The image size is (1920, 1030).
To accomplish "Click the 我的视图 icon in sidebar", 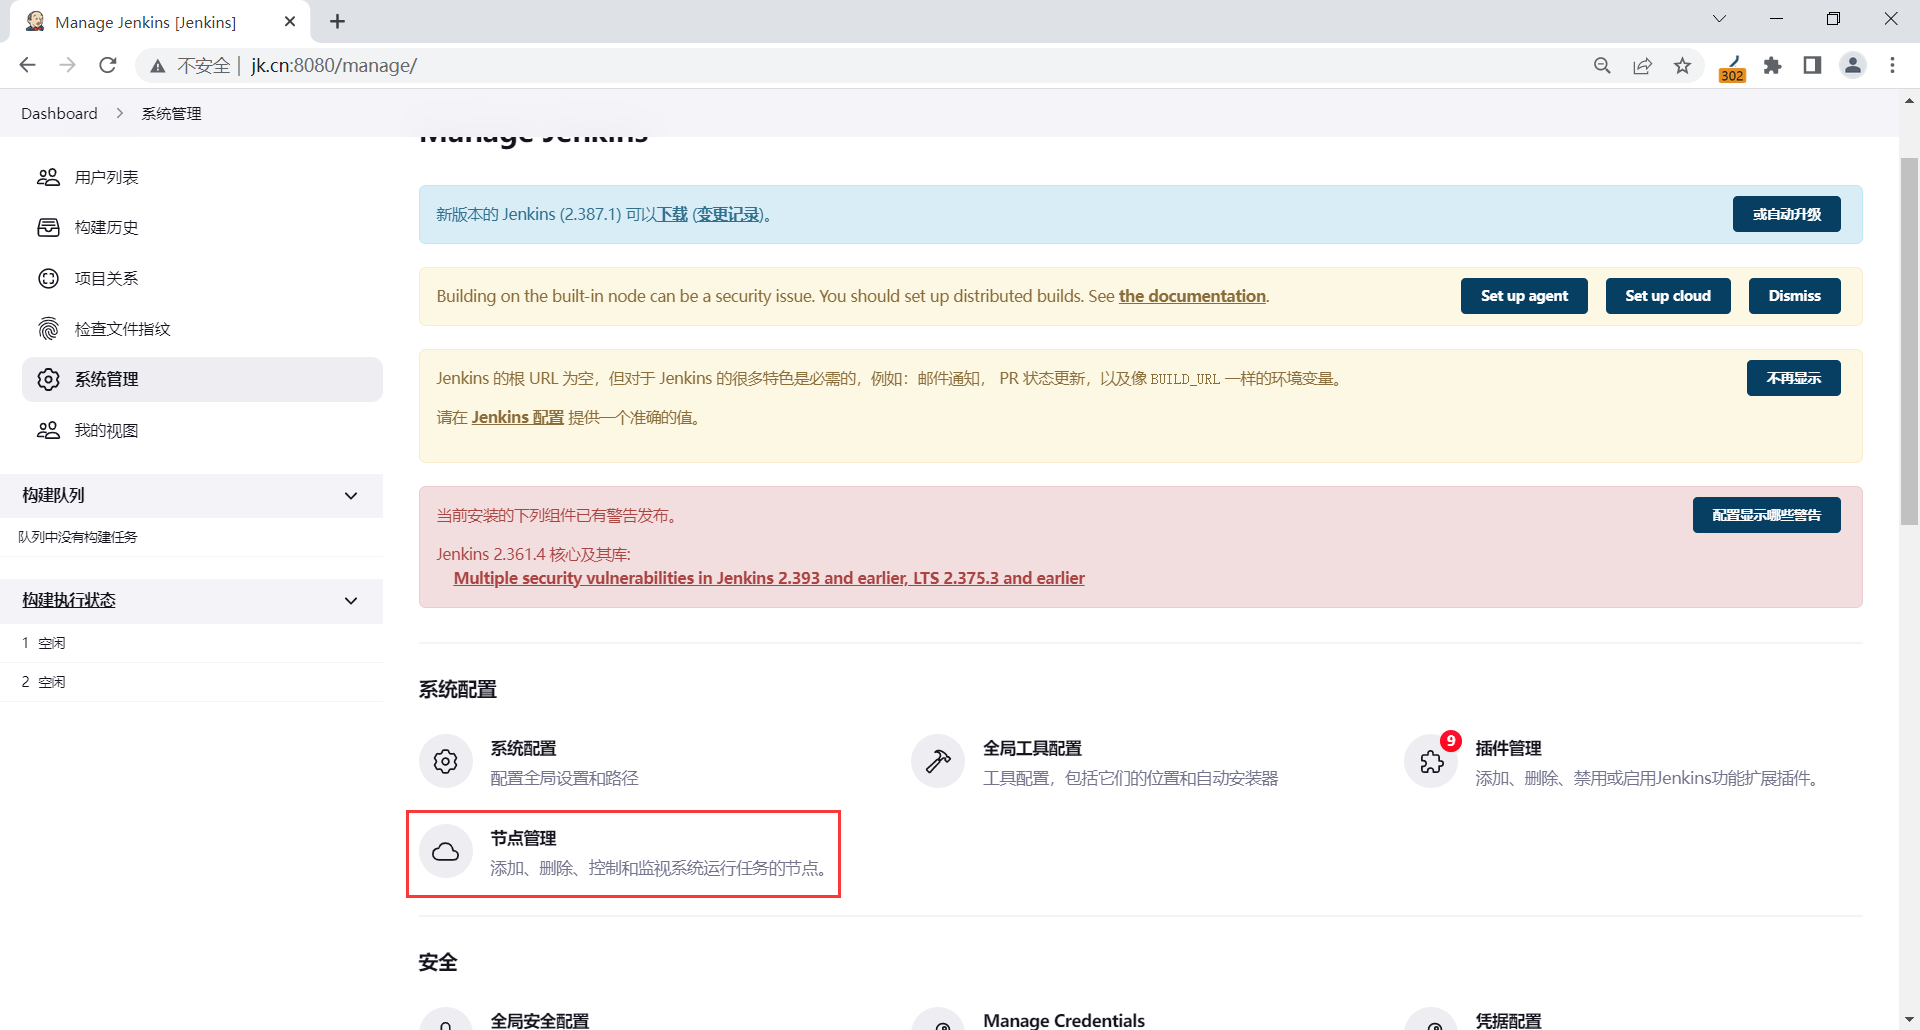I will click(48, 430).
